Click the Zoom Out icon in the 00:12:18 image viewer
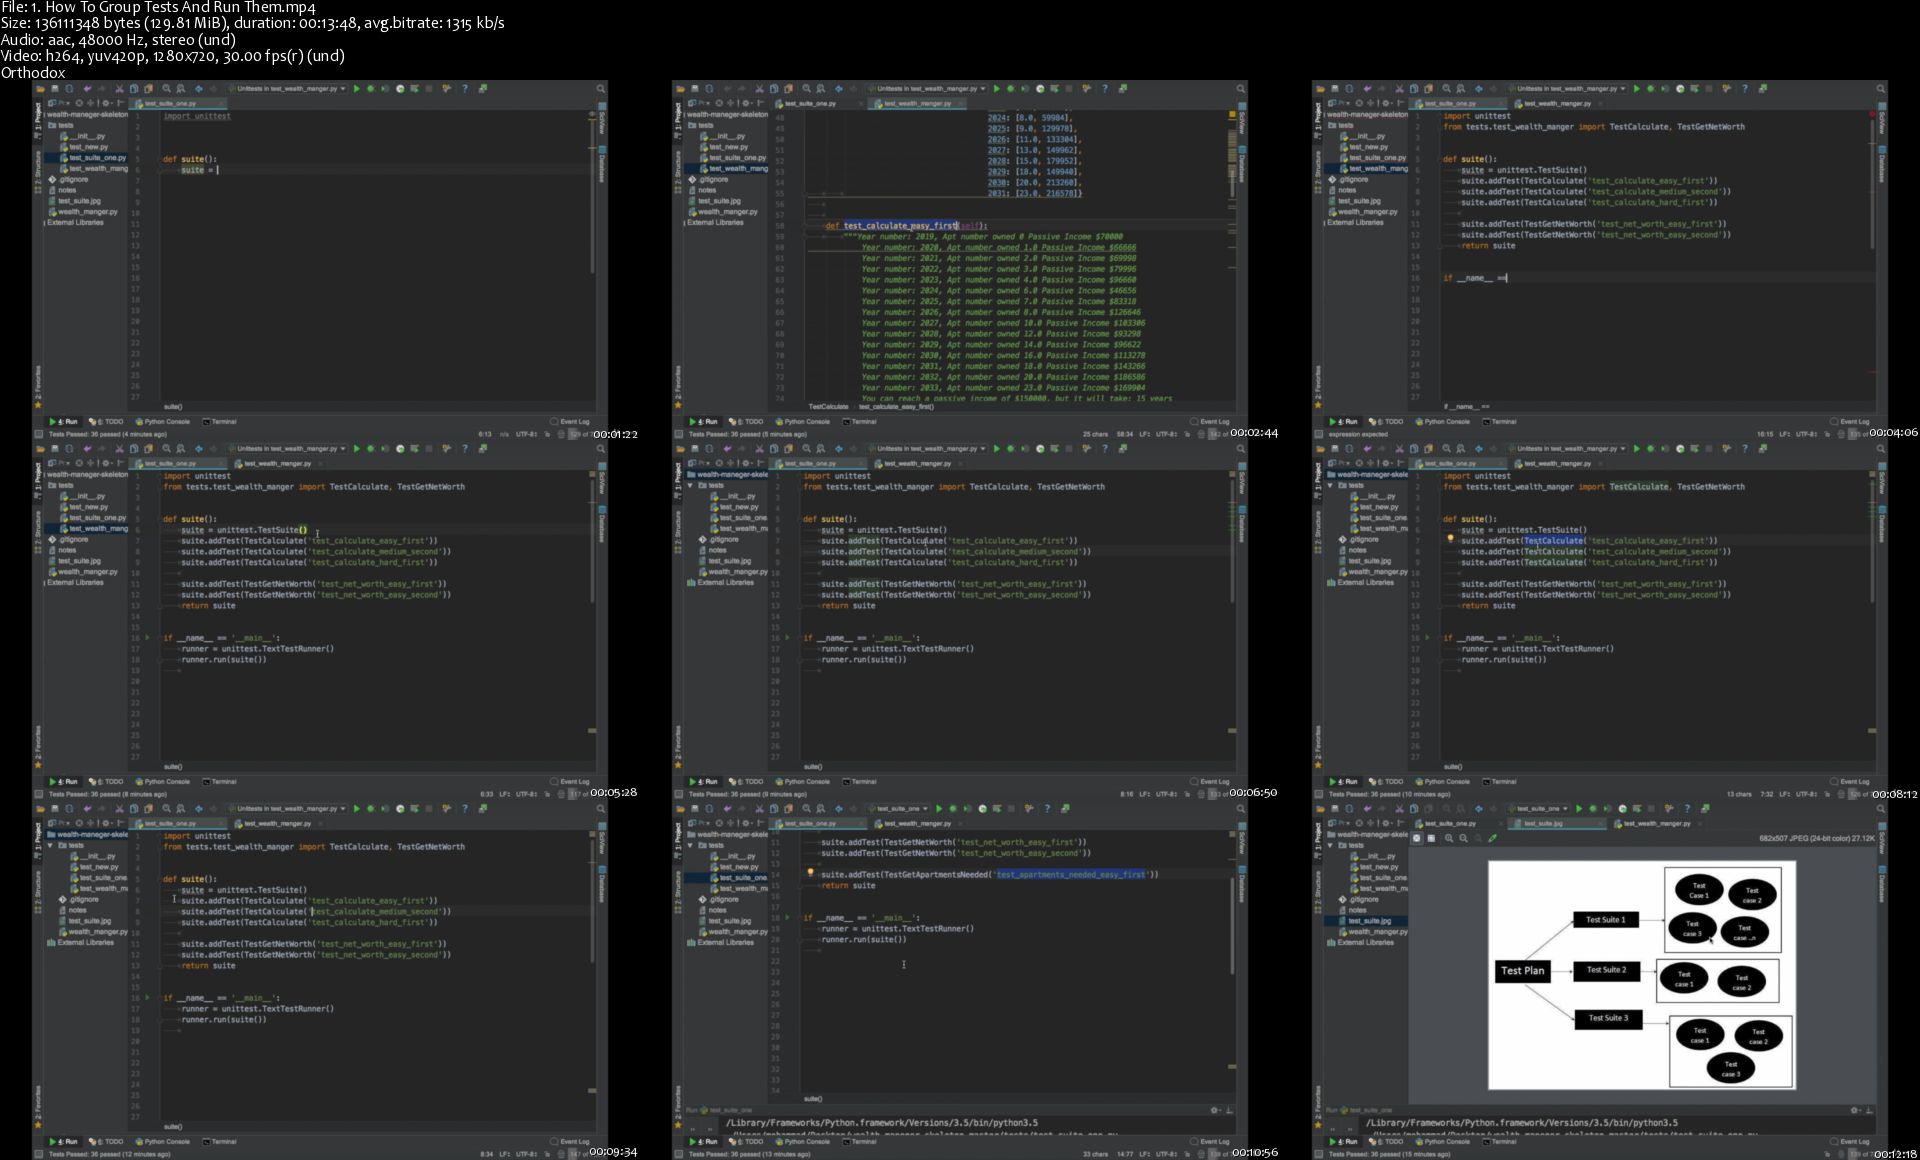The height and width of the screenshot is (1160, 1920). 1464,838
